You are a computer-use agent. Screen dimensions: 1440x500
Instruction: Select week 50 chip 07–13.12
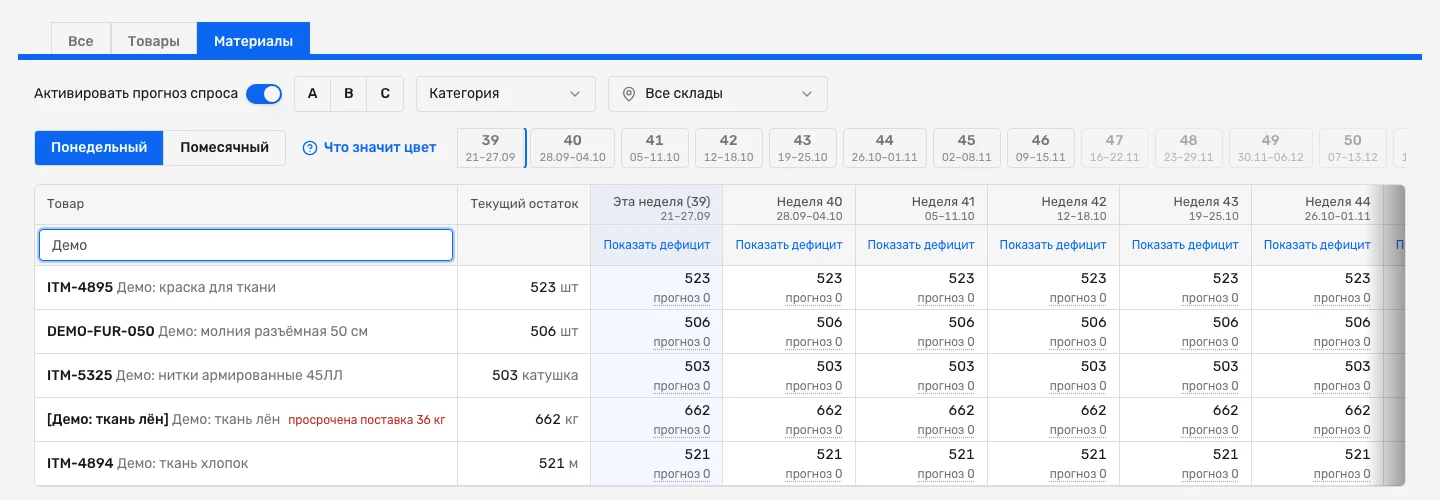pos(1353,148)
